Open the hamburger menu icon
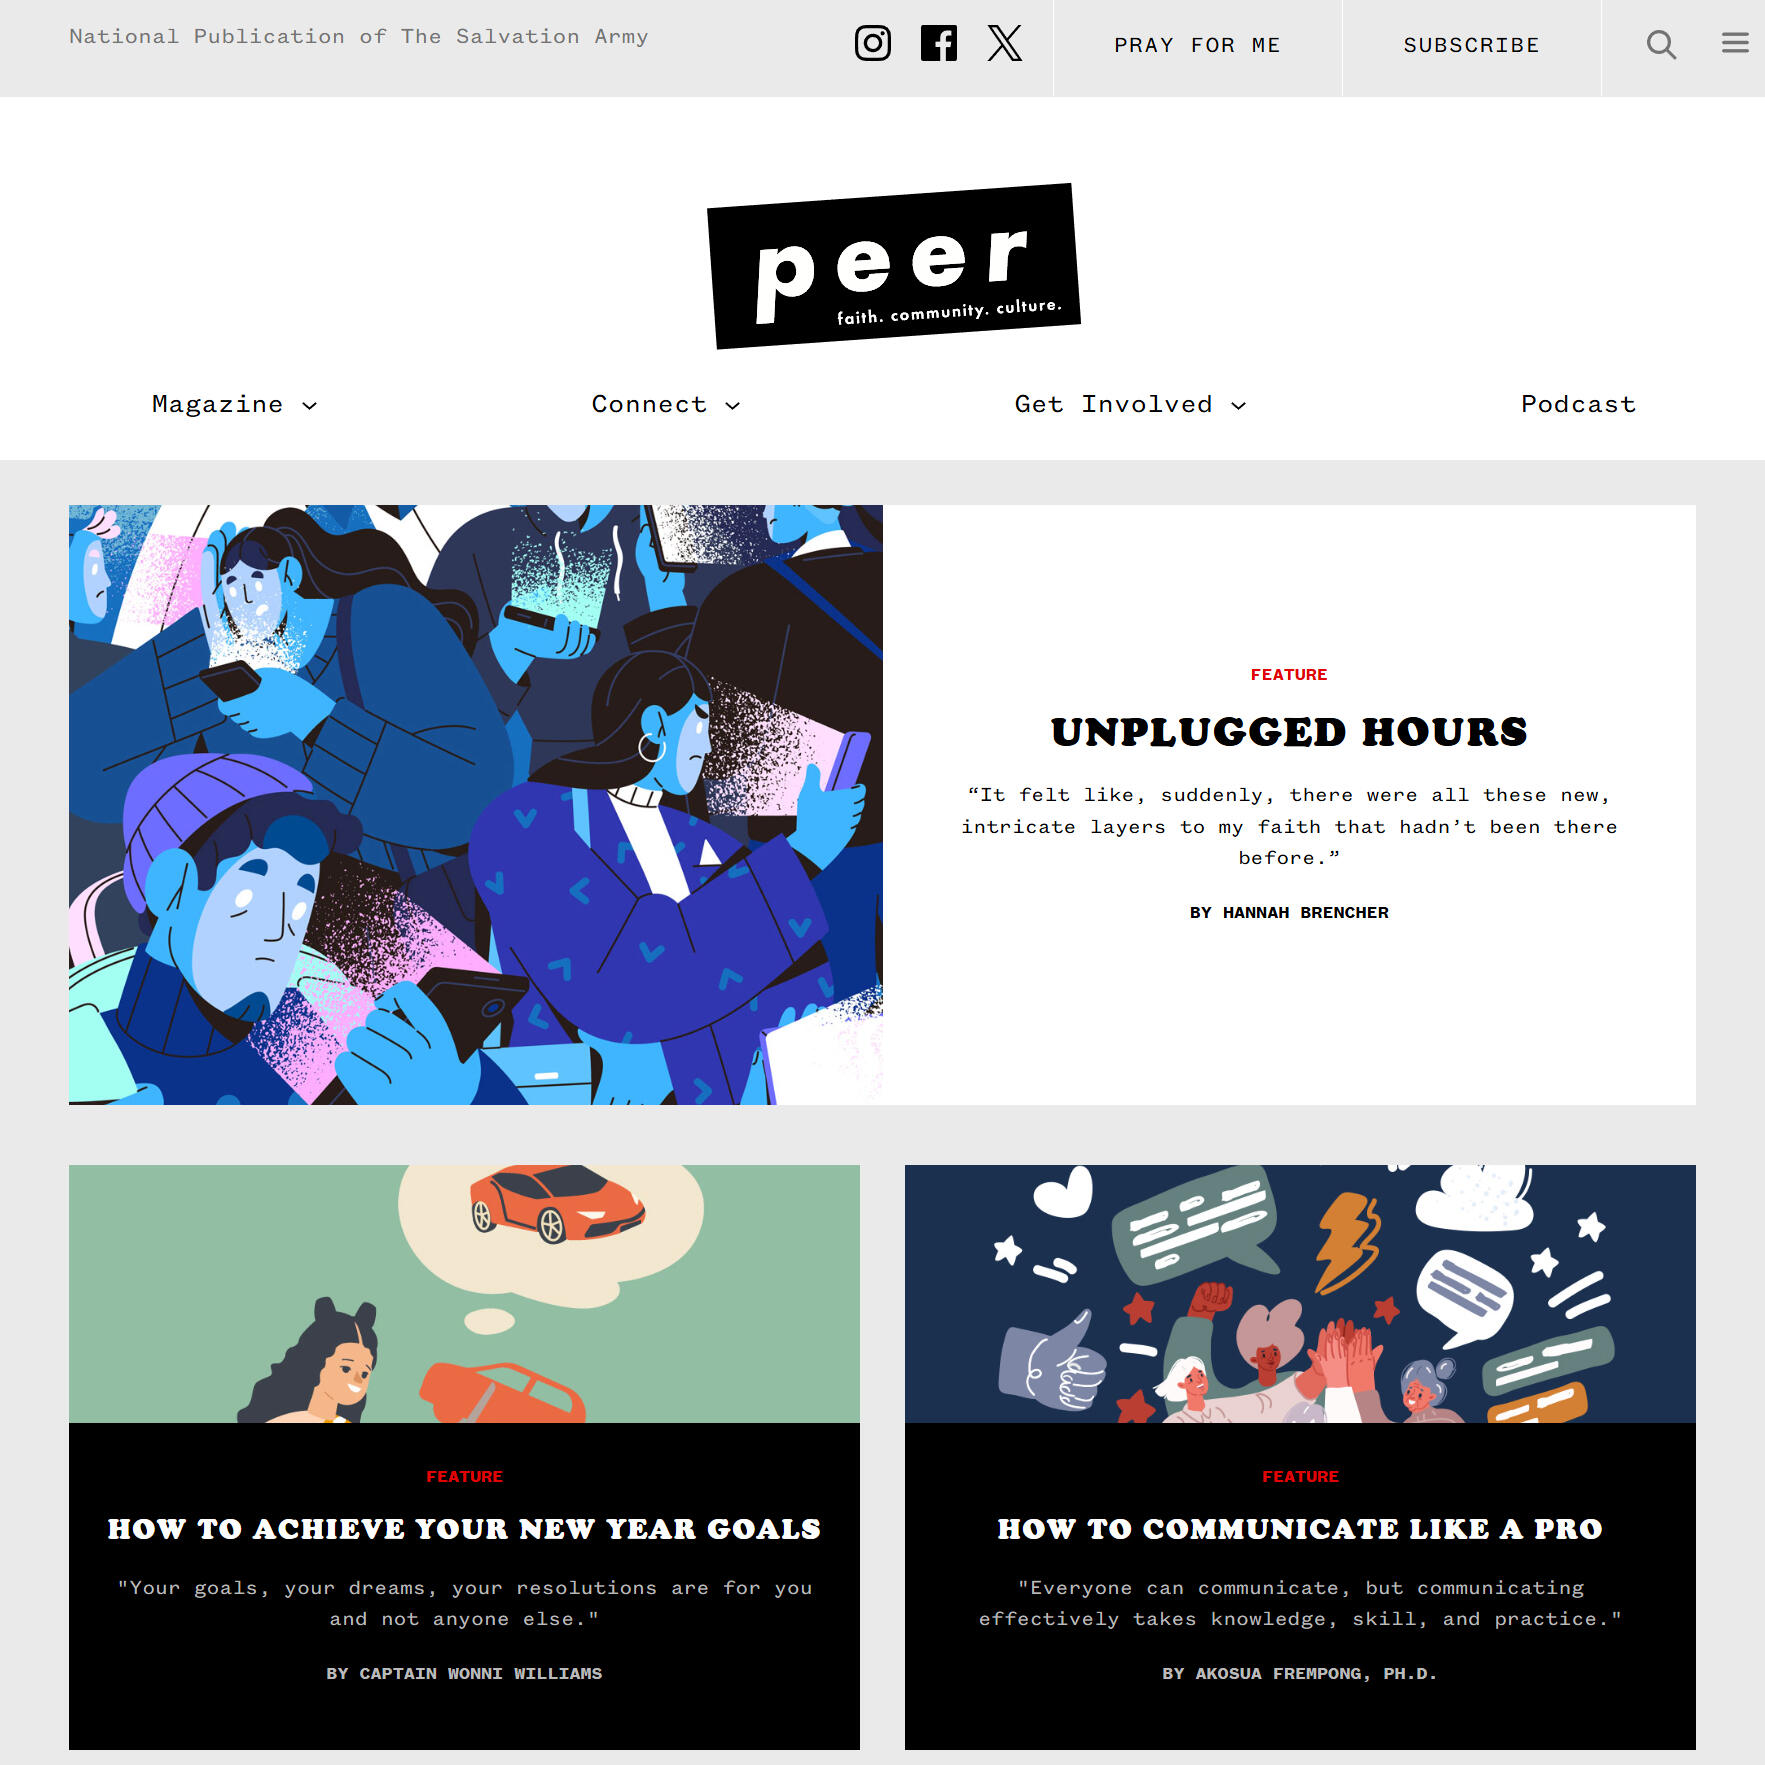1765x1765 pixels. [x=1735, y=43]
